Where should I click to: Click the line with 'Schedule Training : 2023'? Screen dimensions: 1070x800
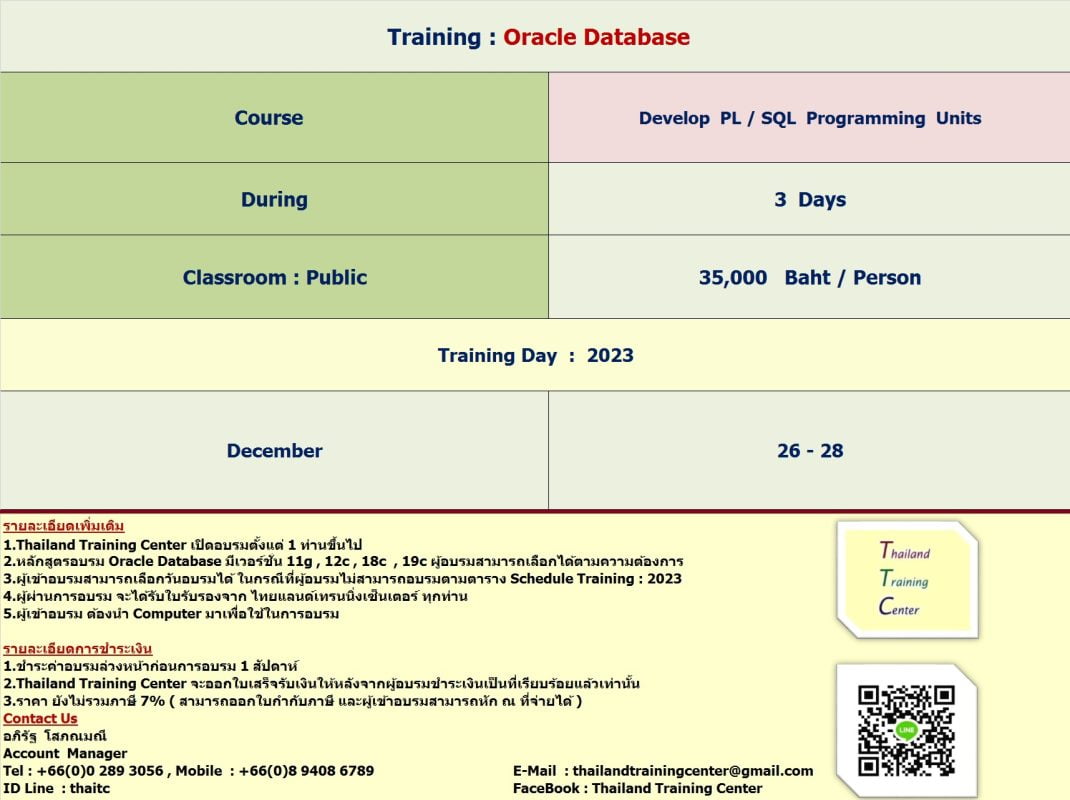click(x=343, y=579)
